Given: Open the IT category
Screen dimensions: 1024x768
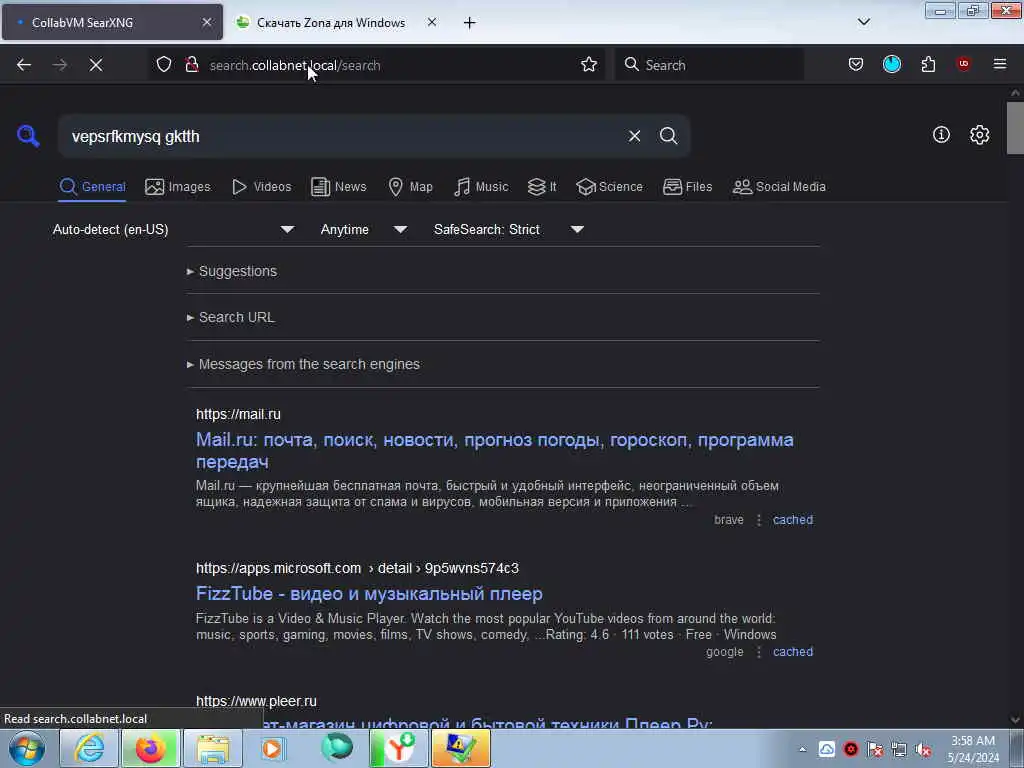Looking at the screenshot, I should (x=541, y=187).
